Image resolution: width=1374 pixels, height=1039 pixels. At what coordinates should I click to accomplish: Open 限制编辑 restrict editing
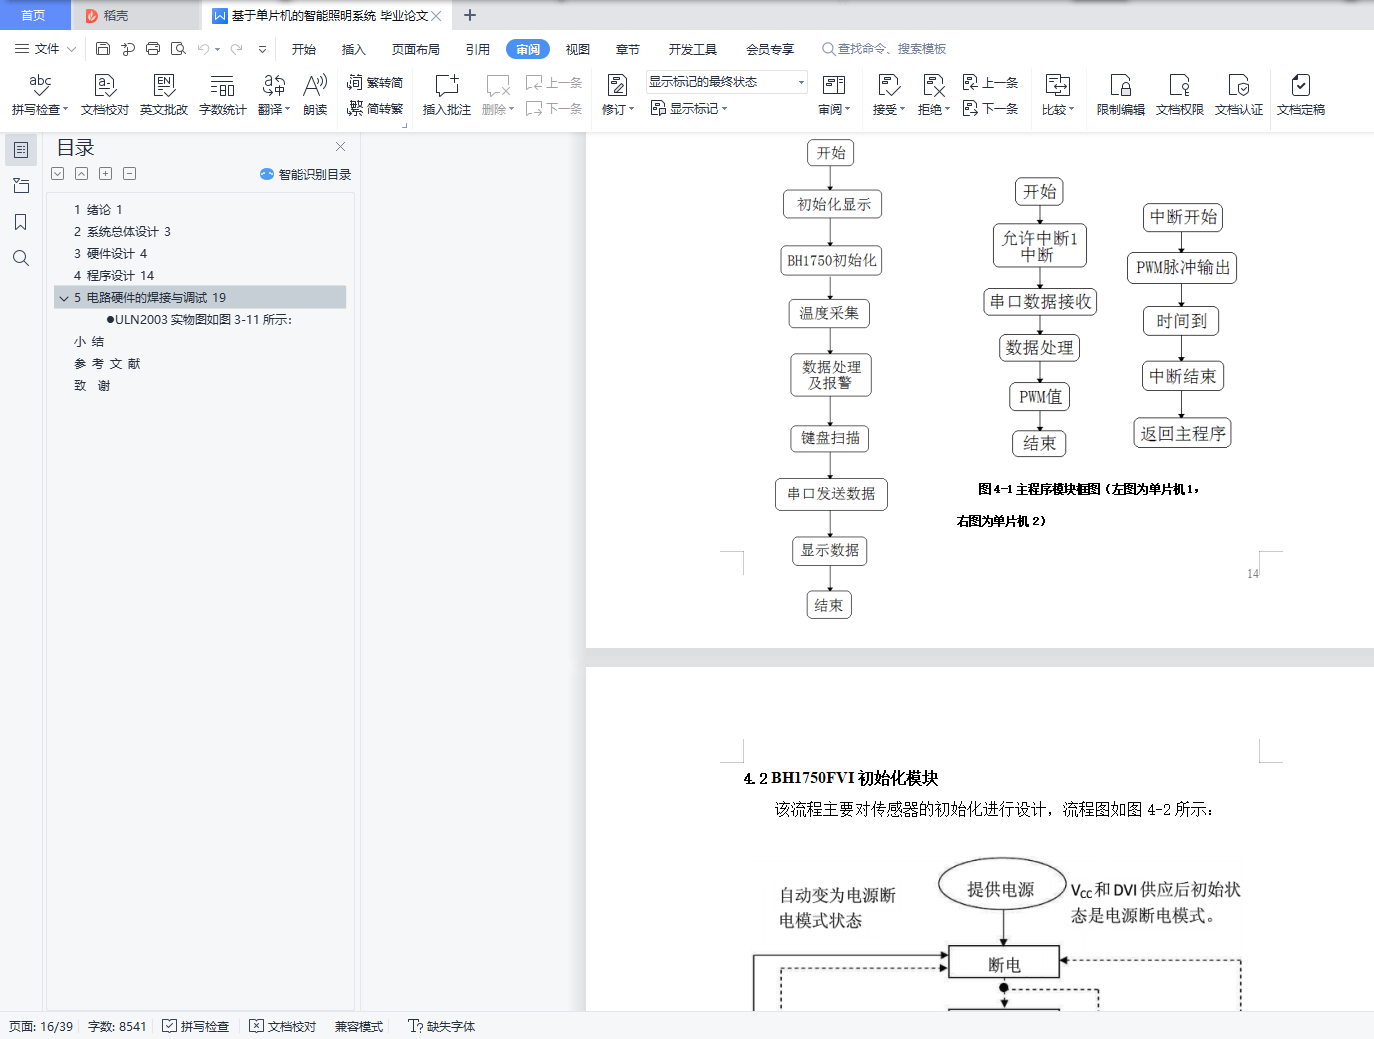click(x=1121, y=95)
